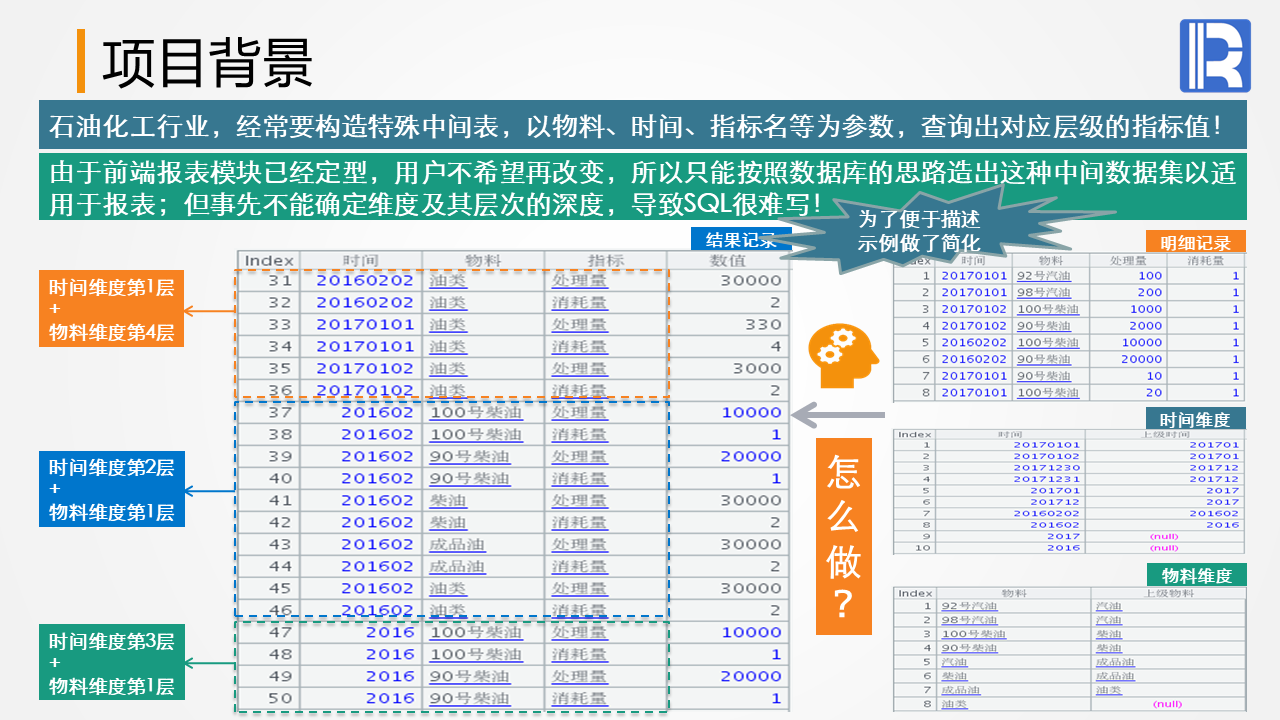Screen dimensions: 1280x720
Task: Click date 20160202 in result row 31
Action: coord(365,281)
